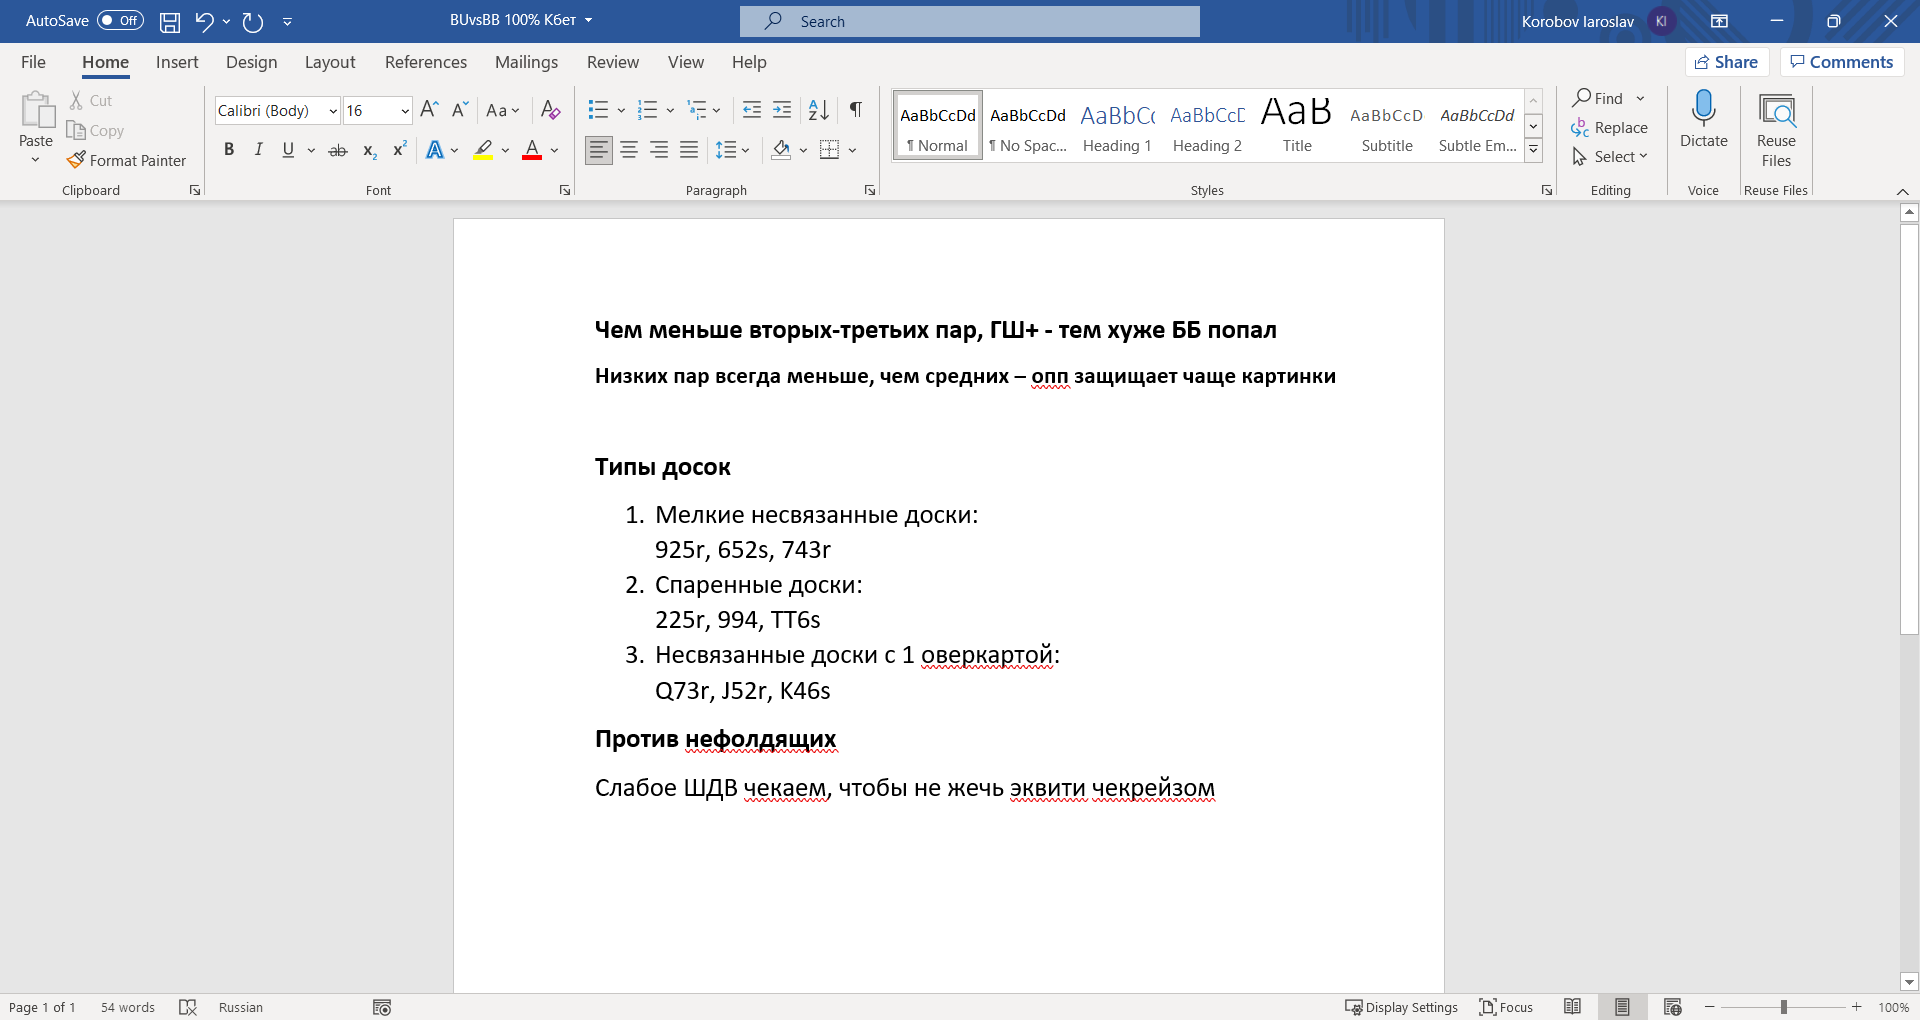Image resolution: width=1920 pixels, height=1020 pixels.
Task: Sort the selected paragraphs
Action: pyautogui.click(x=818, y=110)
